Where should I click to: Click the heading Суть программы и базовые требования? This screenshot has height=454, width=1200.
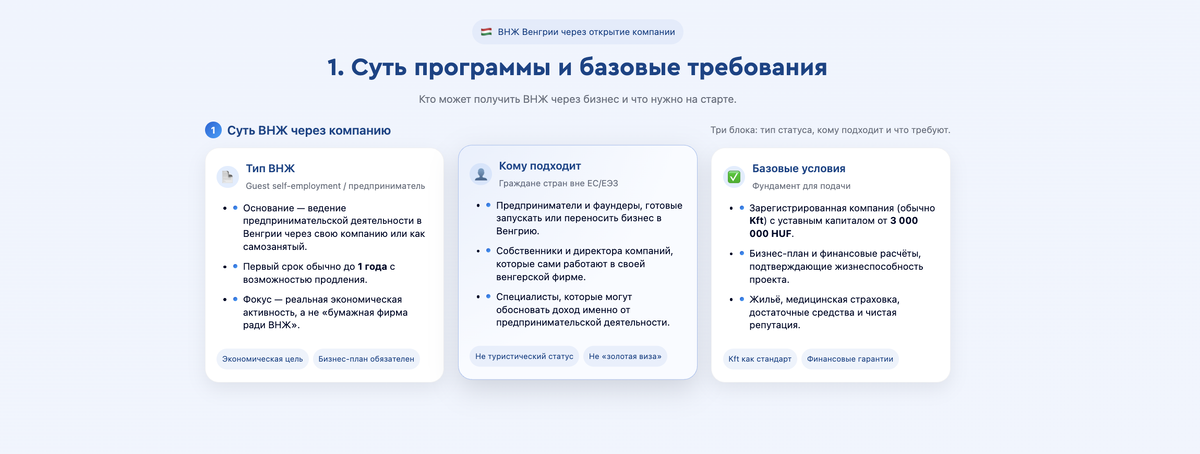click(577, 68)
